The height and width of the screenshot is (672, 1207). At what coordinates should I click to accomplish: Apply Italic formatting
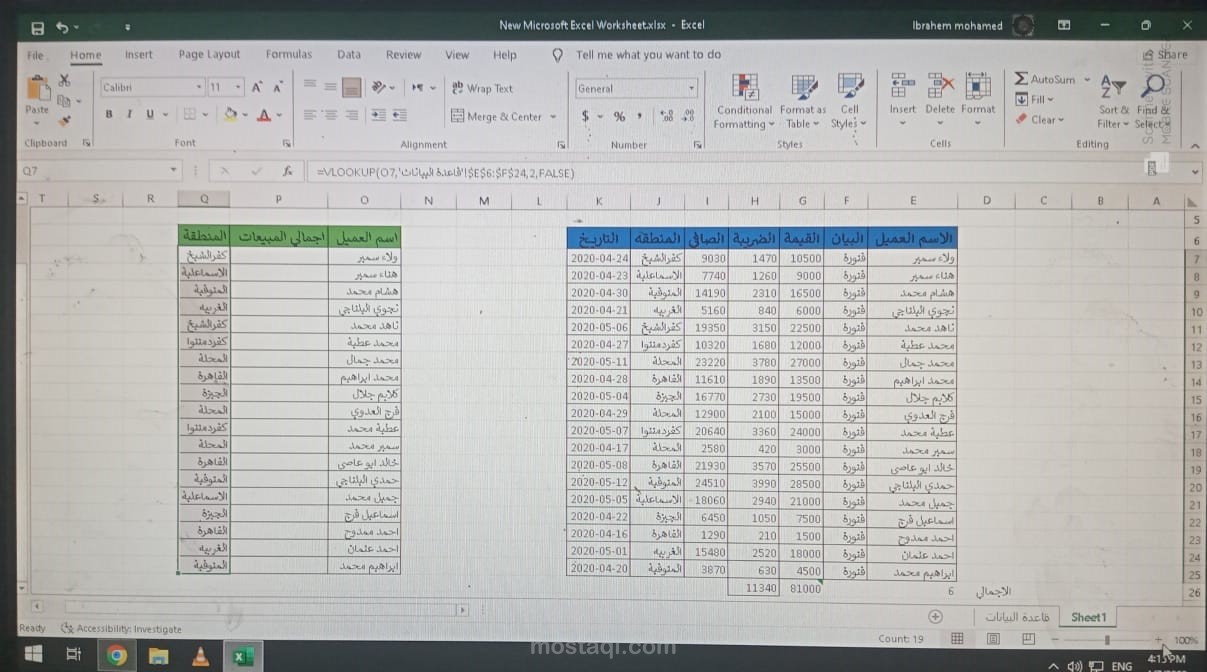pyautogui.click(x=130, y=115)
